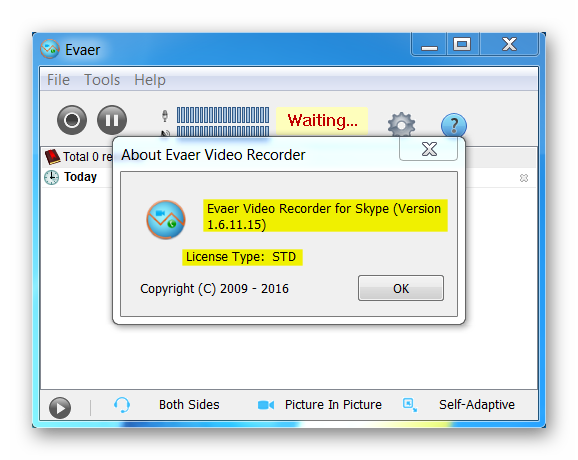Click the blue question mark help icon
The image size is (578, 460).
tap(454, 125)
